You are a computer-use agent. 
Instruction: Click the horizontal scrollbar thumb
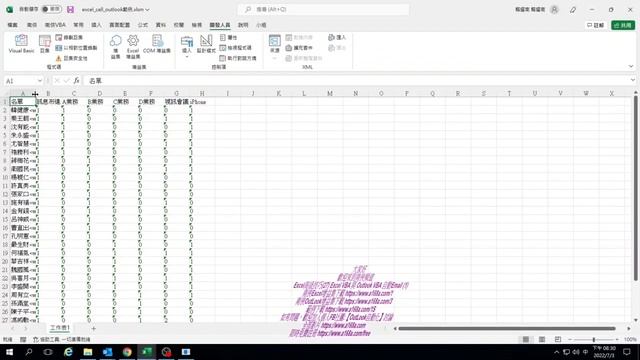click(507, 328)
